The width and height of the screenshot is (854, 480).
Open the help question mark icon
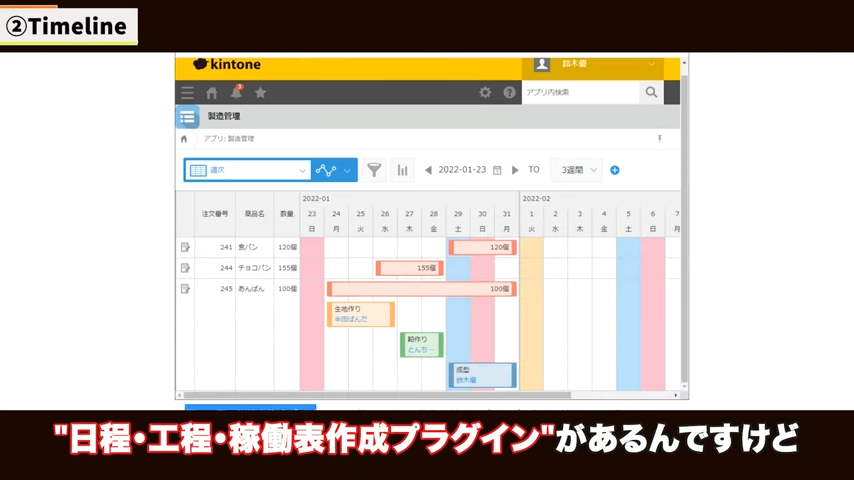pyautogui.click(x=509, y=92)
